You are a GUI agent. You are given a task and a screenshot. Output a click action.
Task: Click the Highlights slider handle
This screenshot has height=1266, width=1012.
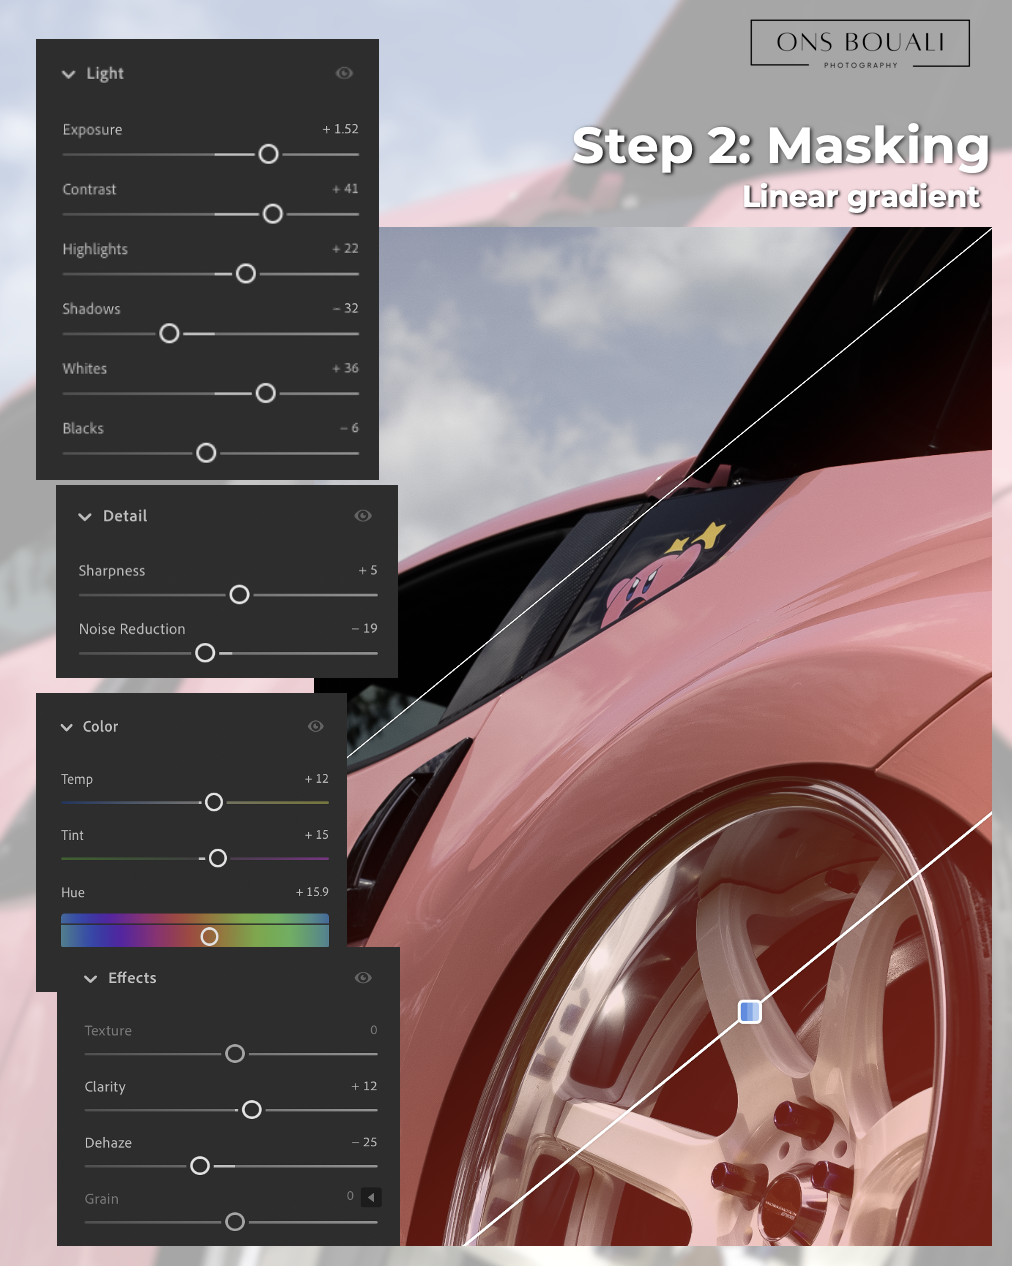pyautogui.click(x=245, y=274)
